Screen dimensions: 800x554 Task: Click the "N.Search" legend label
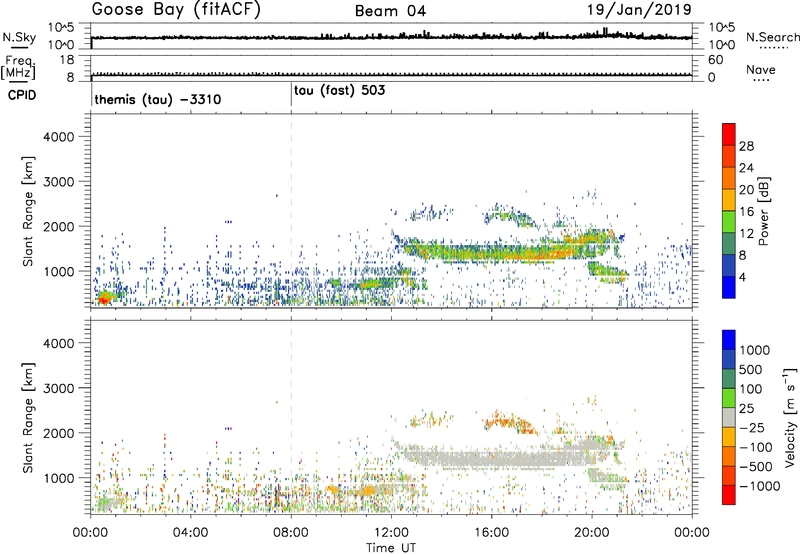772,37
